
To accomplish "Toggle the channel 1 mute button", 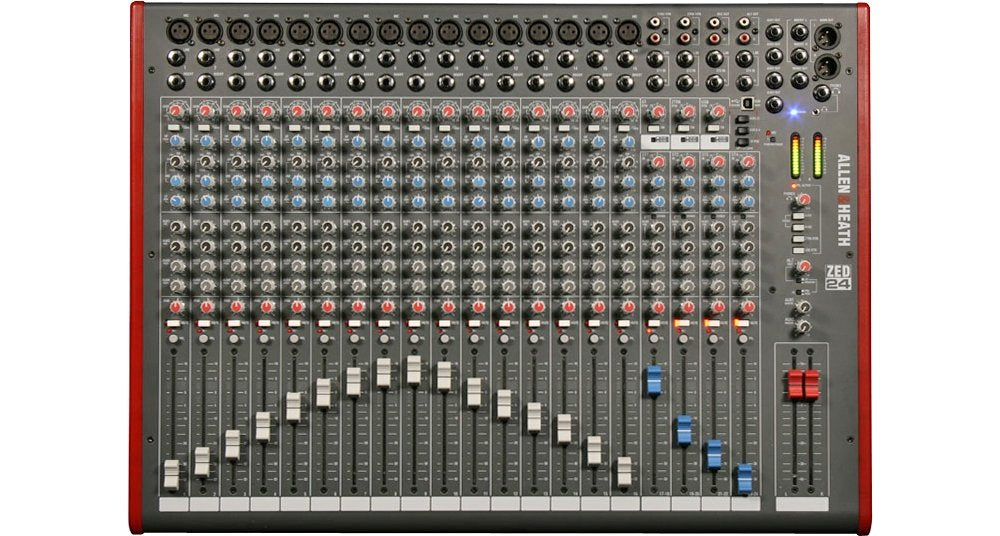I will tap(173, 324).
